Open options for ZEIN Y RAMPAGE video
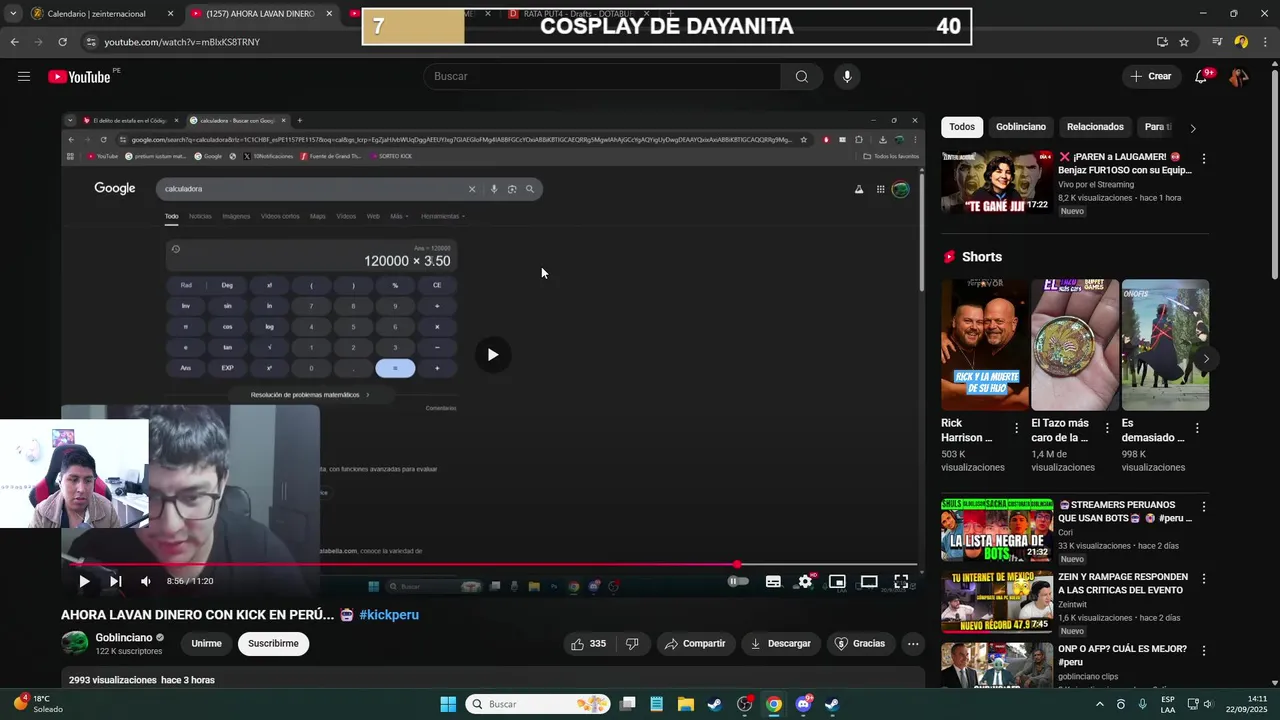 pos(1204,579)
